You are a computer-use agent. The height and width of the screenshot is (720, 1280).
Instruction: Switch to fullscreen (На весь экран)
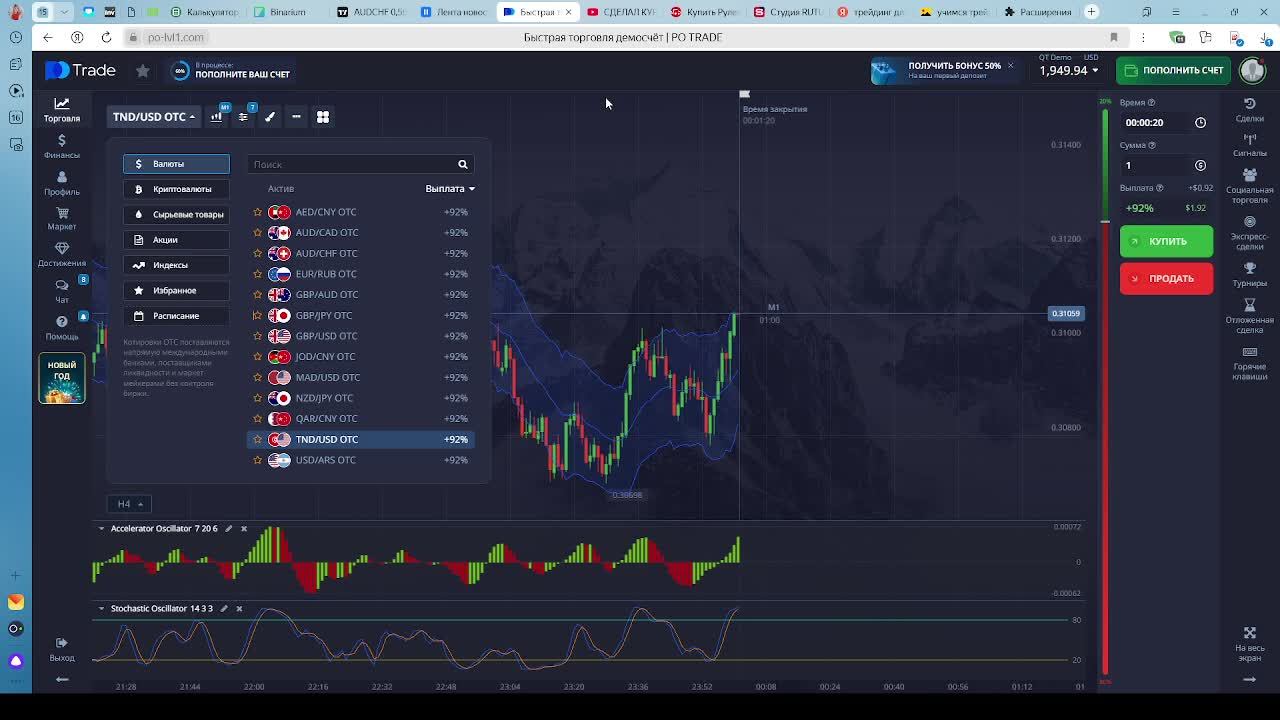1249,644
